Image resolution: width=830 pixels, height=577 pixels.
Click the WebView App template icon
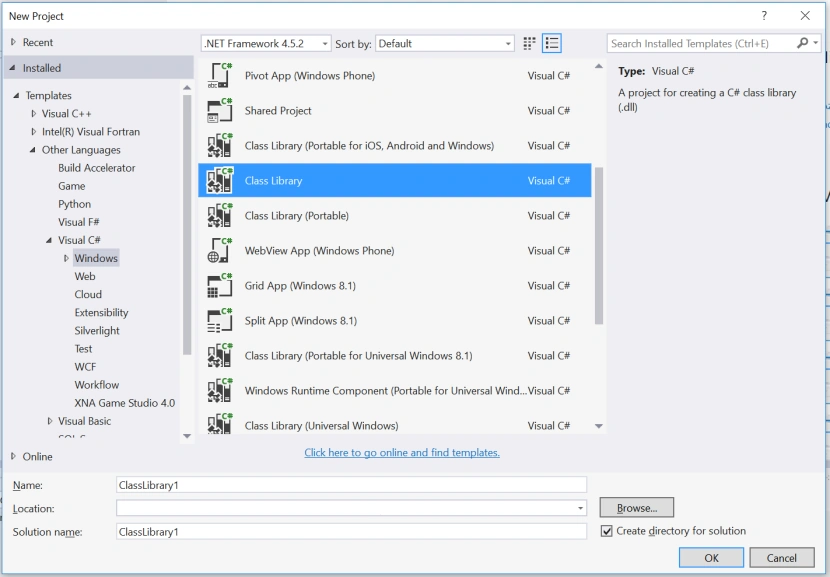(x=220, y=250)
